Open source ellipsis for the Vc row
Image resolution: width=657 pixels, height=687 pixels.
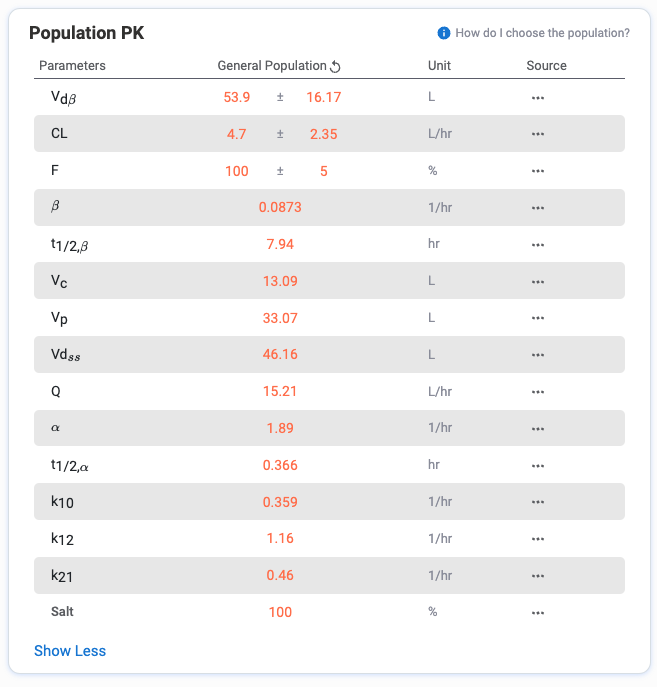[x=538, y=282]
